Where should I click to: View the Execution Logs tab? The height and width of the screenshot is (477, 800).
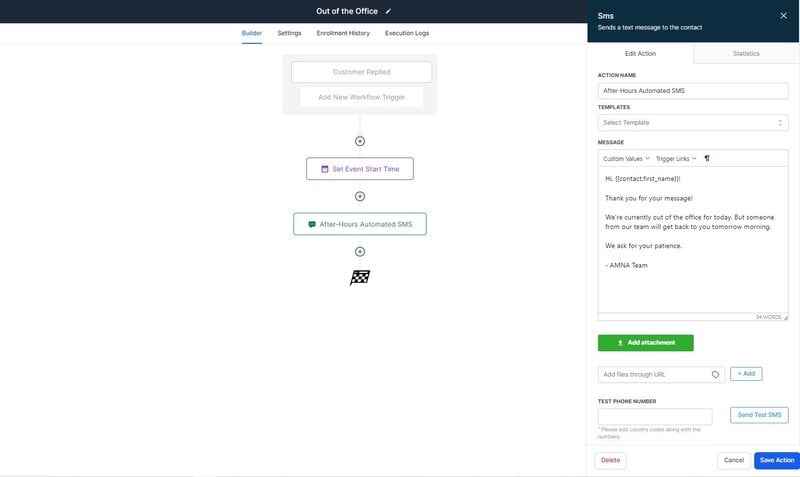click(x=407, y=33)
